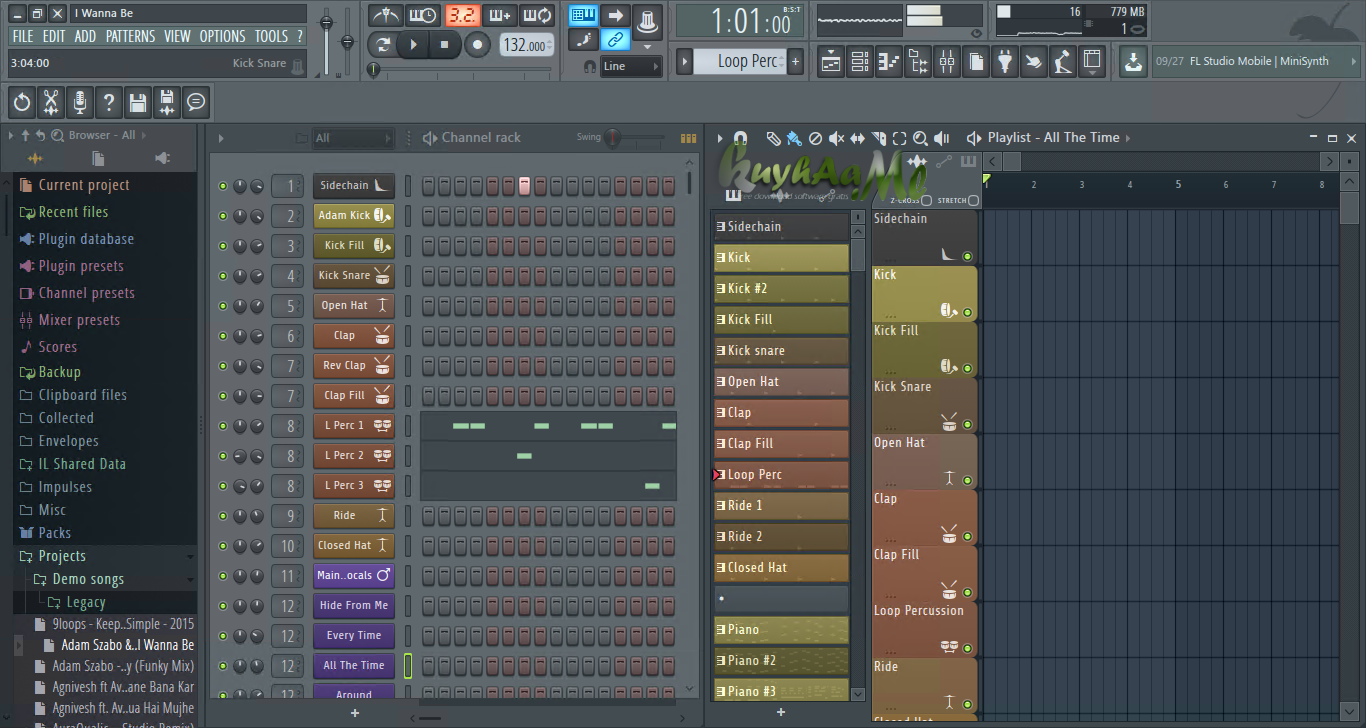Save the project with the floppy icon

click(138, 101)
